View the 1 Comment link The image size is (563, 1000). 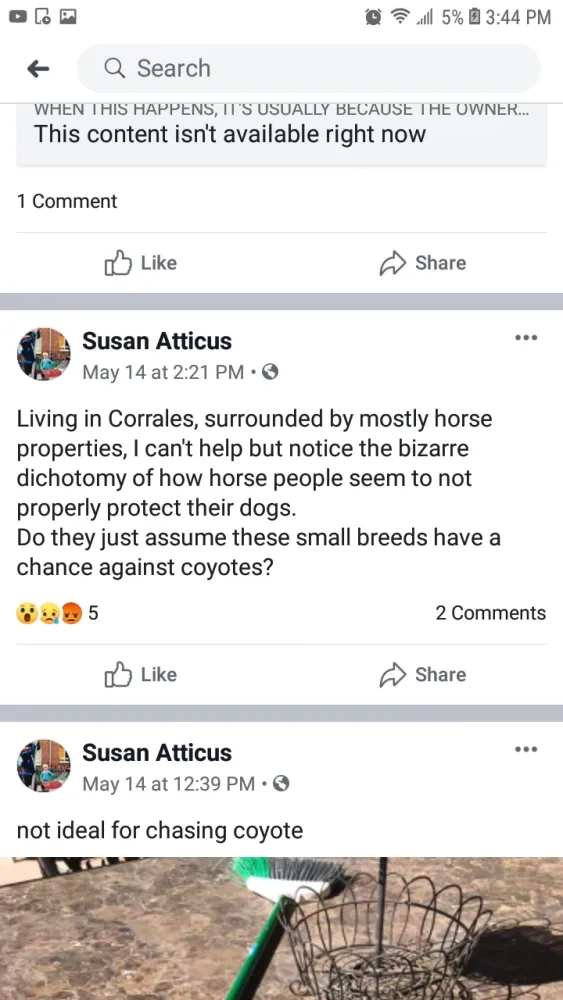pyautogui.click(x=67, y=202)
